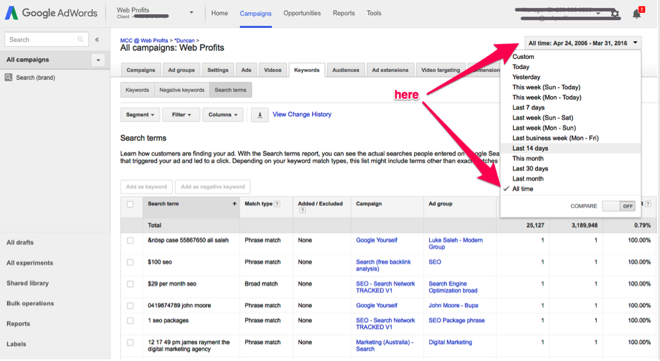
Task: Focus the sidebar Search input field
Action: pos(46,40)
